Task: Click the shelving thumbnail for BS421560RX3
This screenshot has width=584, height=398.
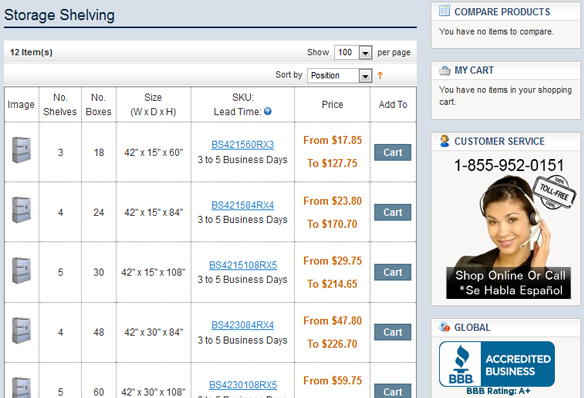Action: coord(22,150)
